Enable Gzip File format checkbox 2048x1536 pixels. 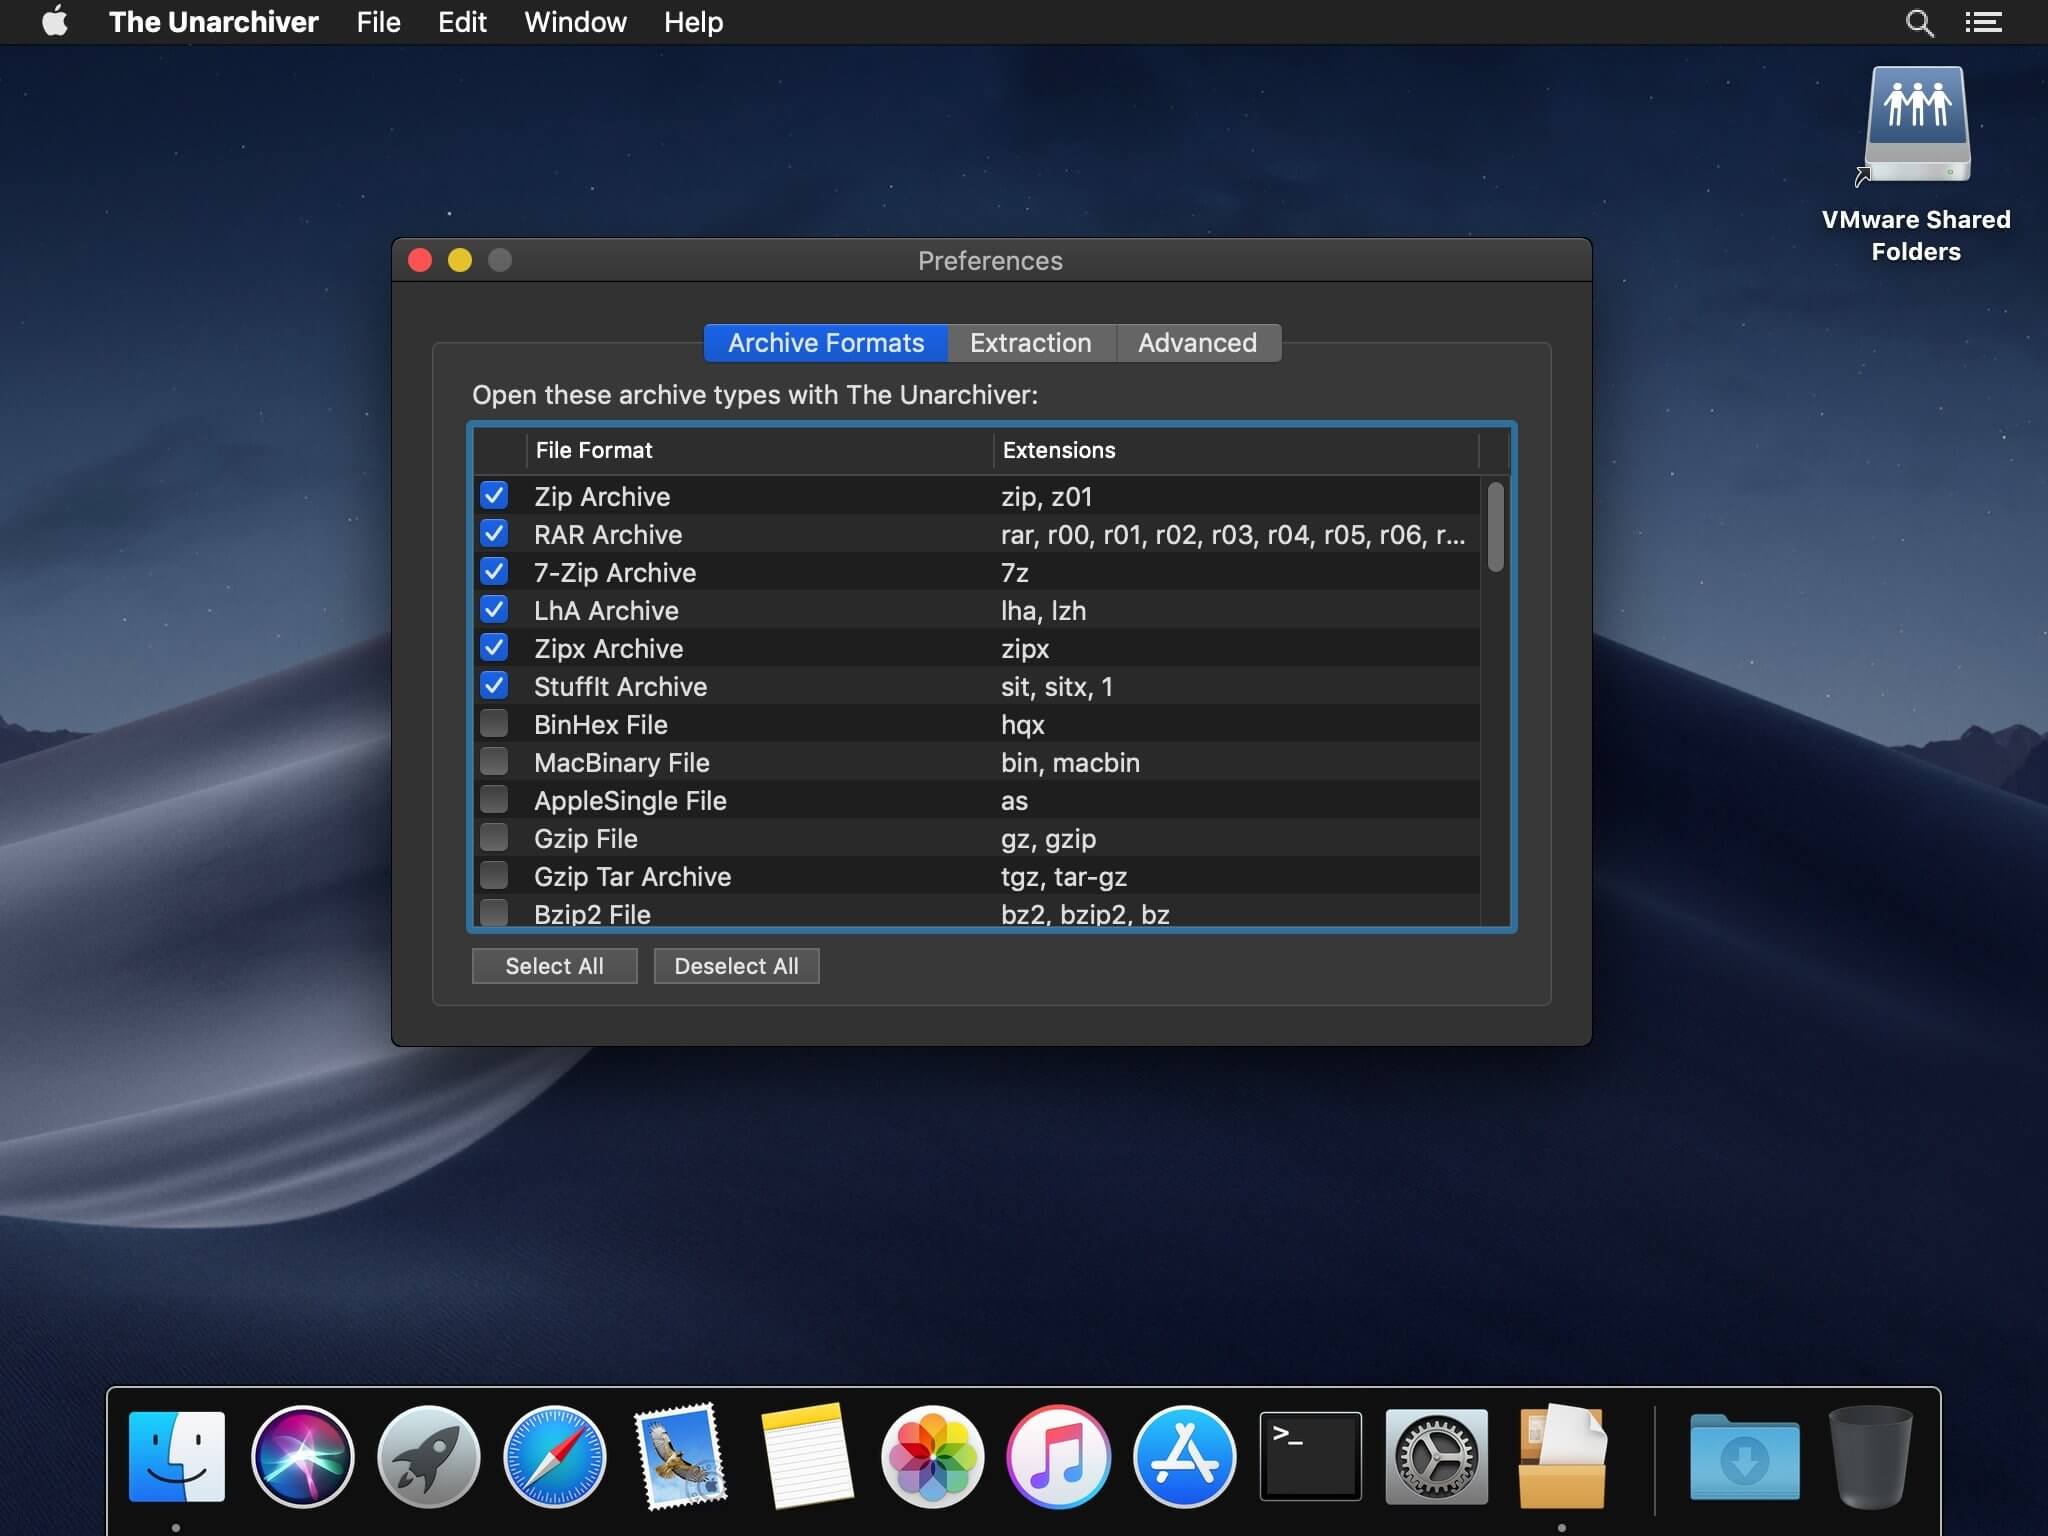[494, 837]
